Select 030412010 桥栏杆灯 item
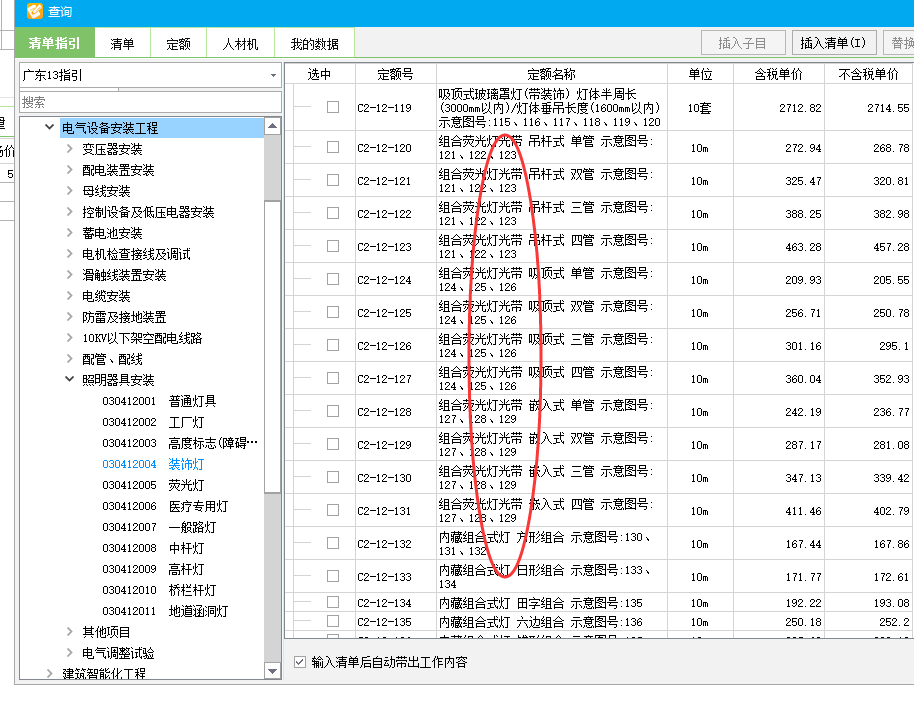The height and width of the screenshot is (708, 914). (x=159, y=590)
